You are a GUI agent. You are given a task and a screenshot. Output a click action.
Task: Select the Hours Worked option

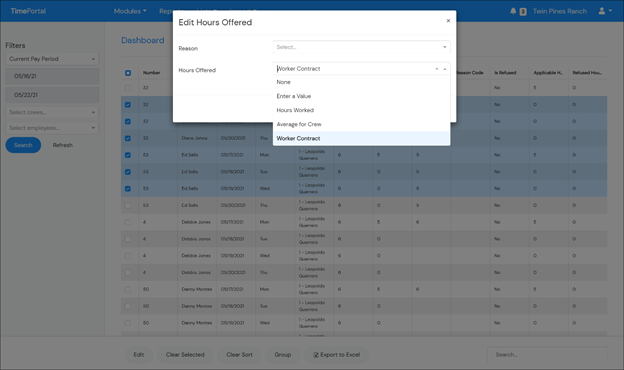[361, 110]
